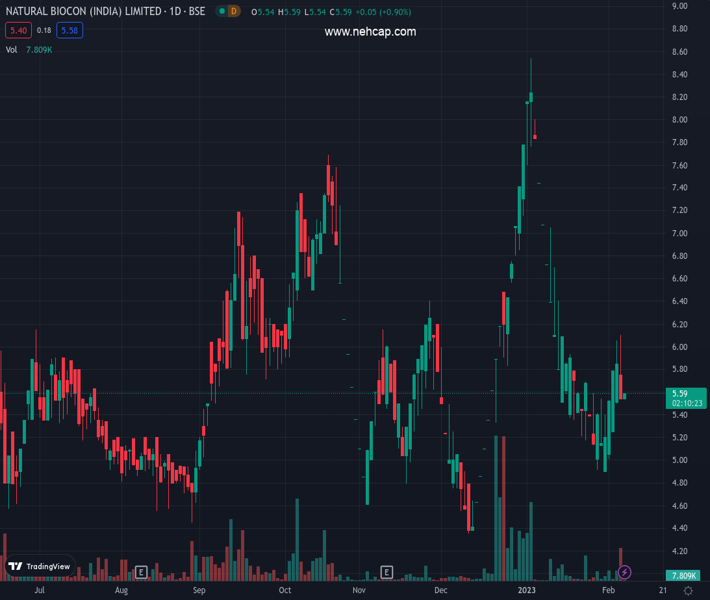The height and width of the screenshot is (600, 710).
Task: Open the November earnings 'E' marker
Action: 387,572
